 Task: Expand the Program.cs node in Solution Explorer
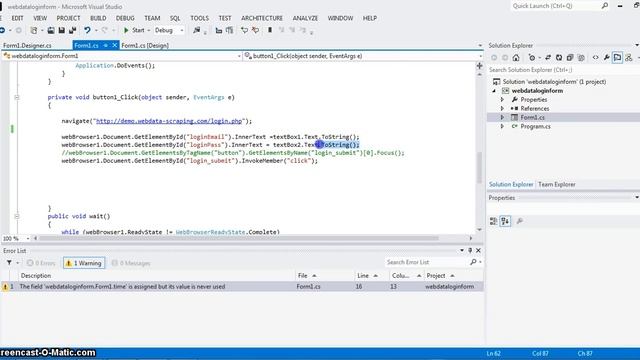502,127
